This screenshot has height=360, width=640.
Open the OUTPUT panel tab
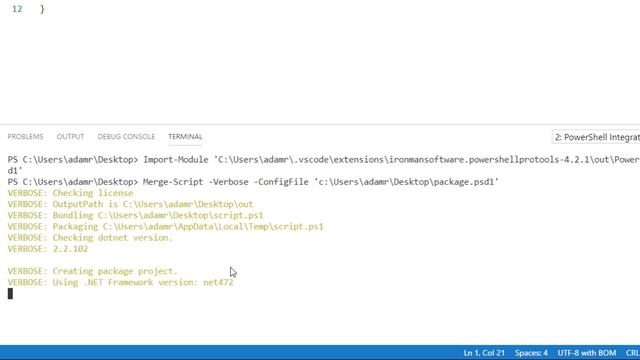70,137
